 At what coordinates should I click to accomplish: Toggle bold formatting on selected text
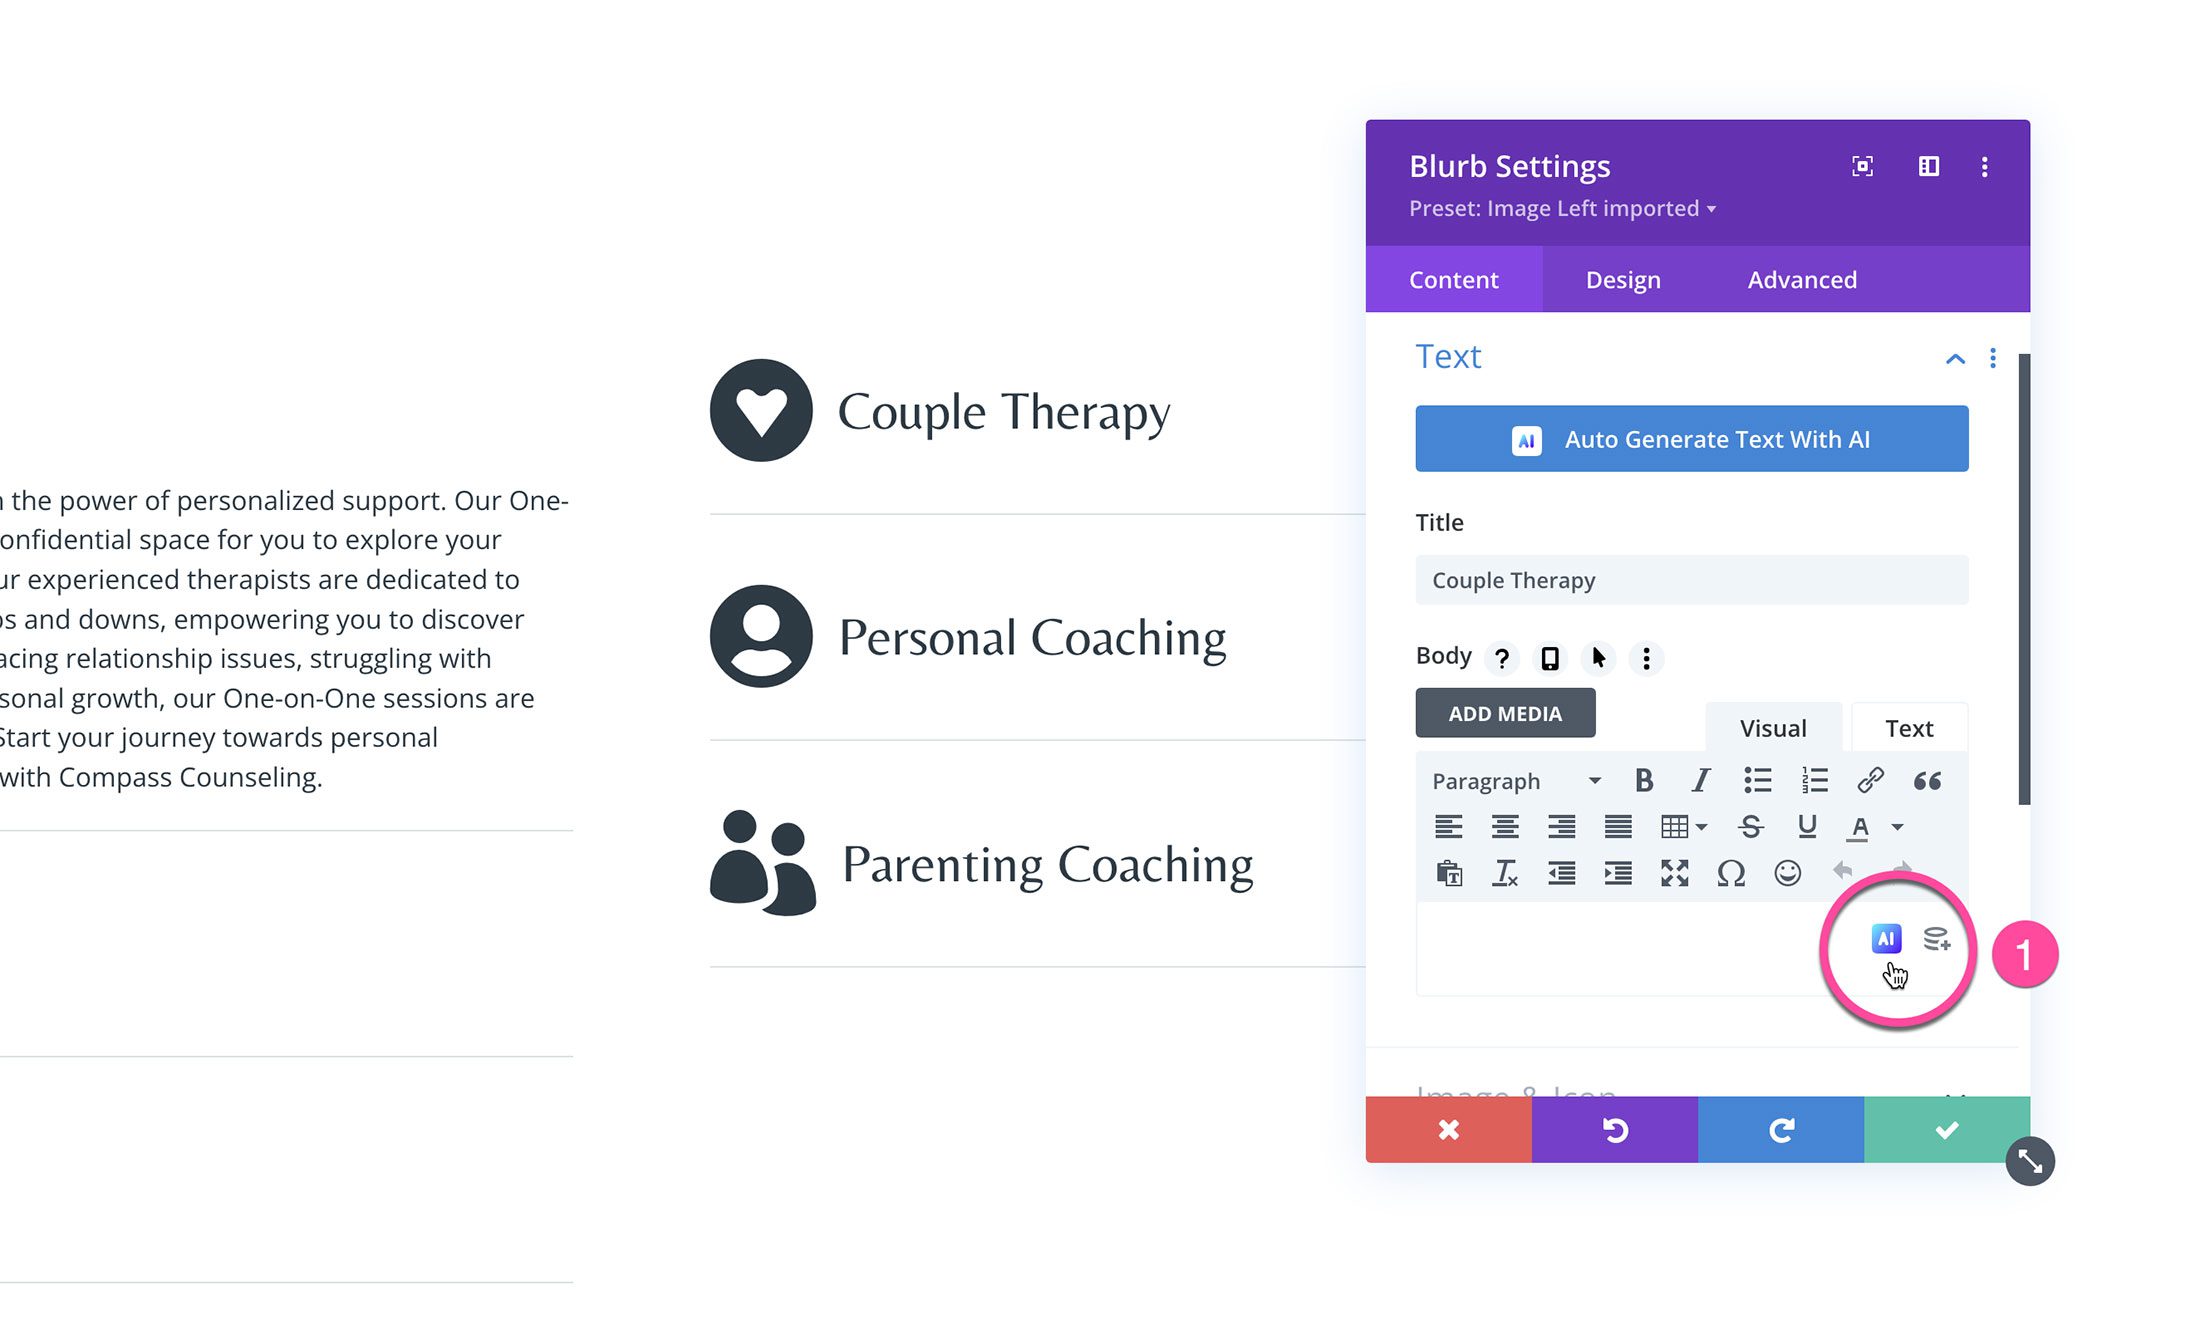coord(1644,781)
